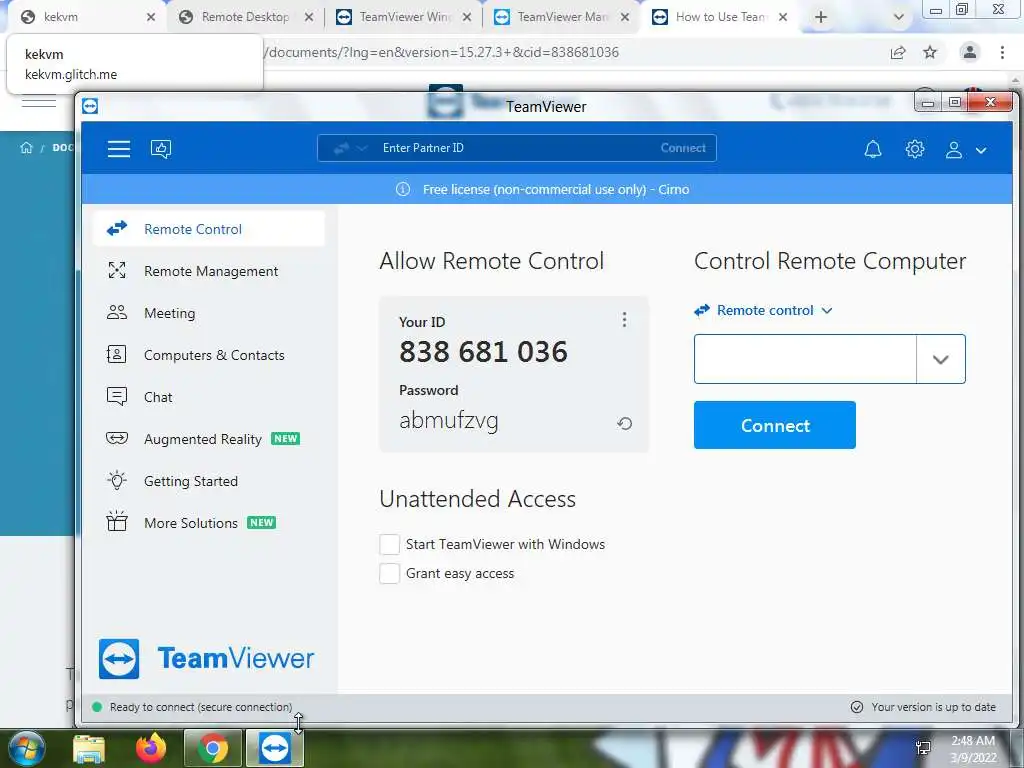Open the Chat section
The image size is (1024, 768).
click(x=209, y=397)
